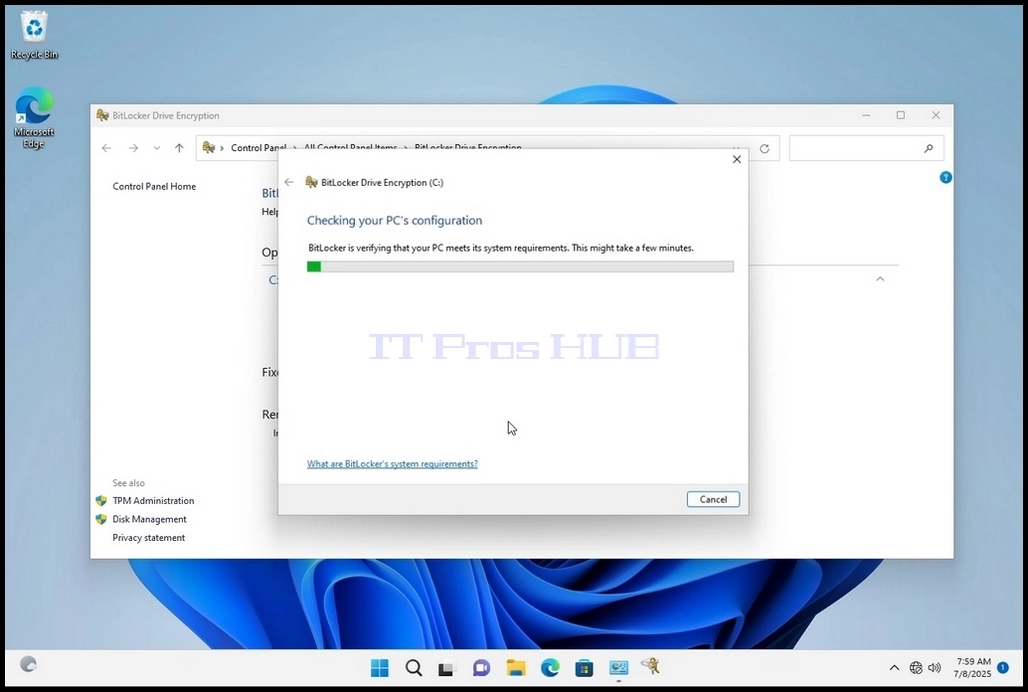Open File Explorer from the taskbar
Image resolution: width=1028 pixels, height=692 pixels.
coord(516,668)
